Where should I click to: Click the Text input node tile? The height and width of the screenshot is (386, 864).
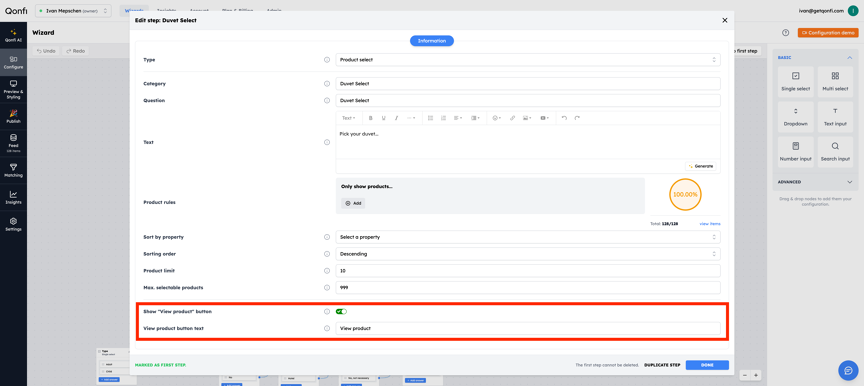click(835, 117)
